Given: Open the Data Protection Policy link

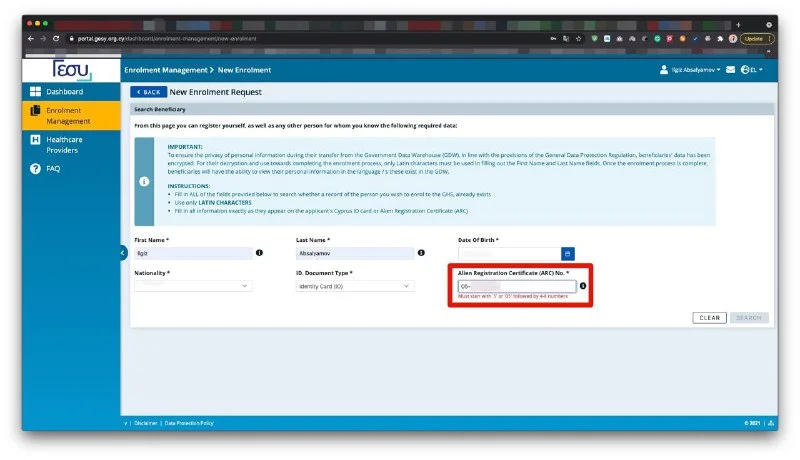Looking at the screenshot, I should point(189,423).
